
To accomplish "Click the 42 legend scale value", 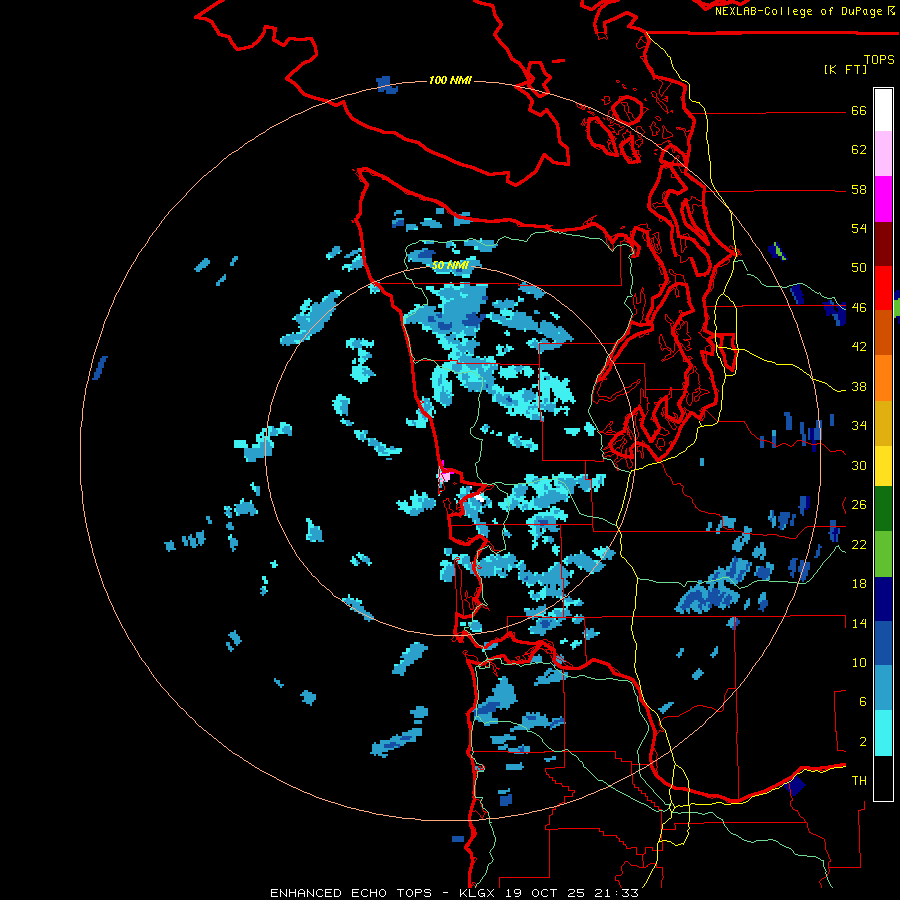I will click(x=859, y=347).
